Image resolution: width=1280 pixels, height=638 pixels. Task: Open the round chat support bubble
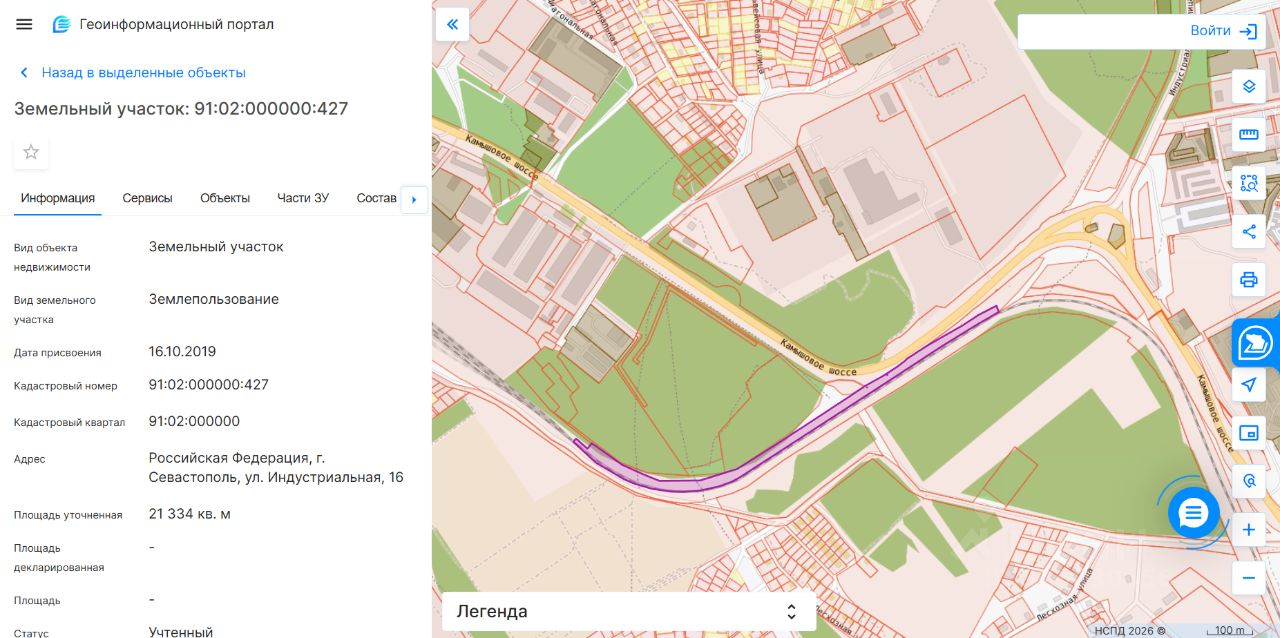(x=1193, y=513)
